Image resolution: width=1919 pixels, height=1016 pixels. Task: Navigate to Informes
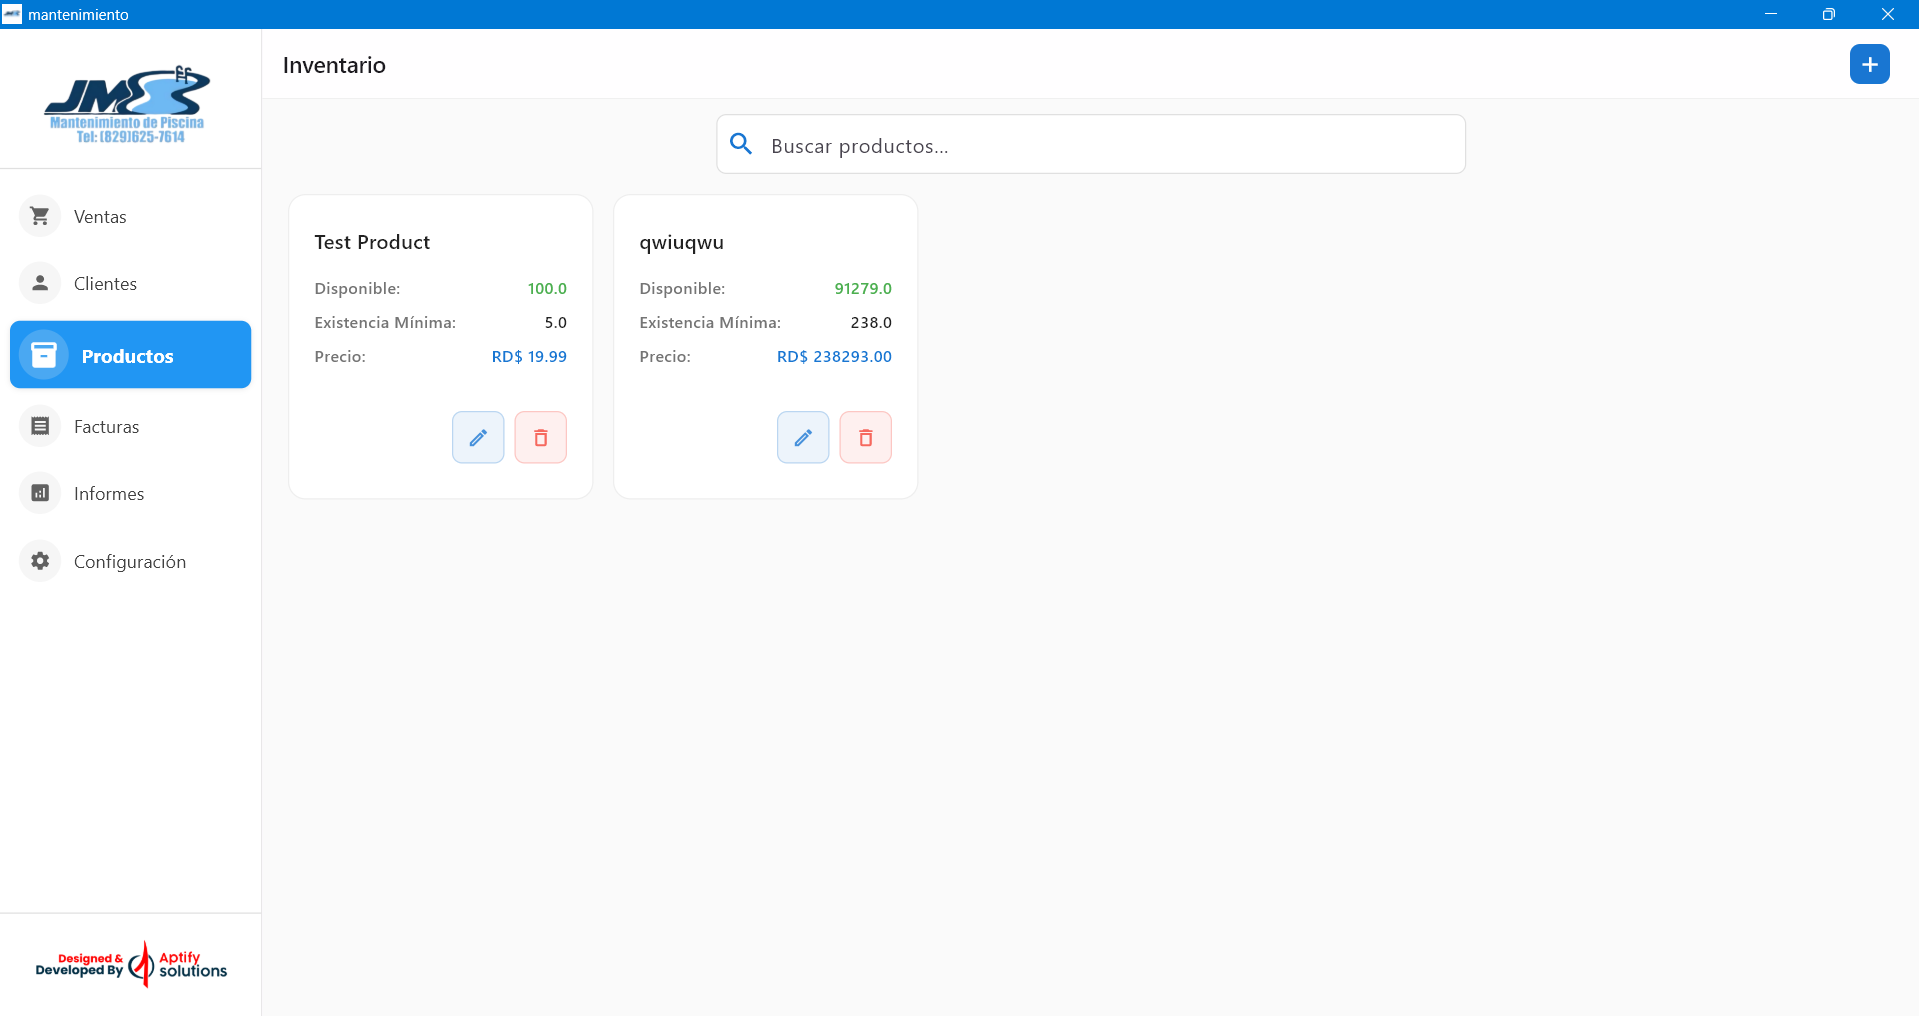tap(130, 493)
